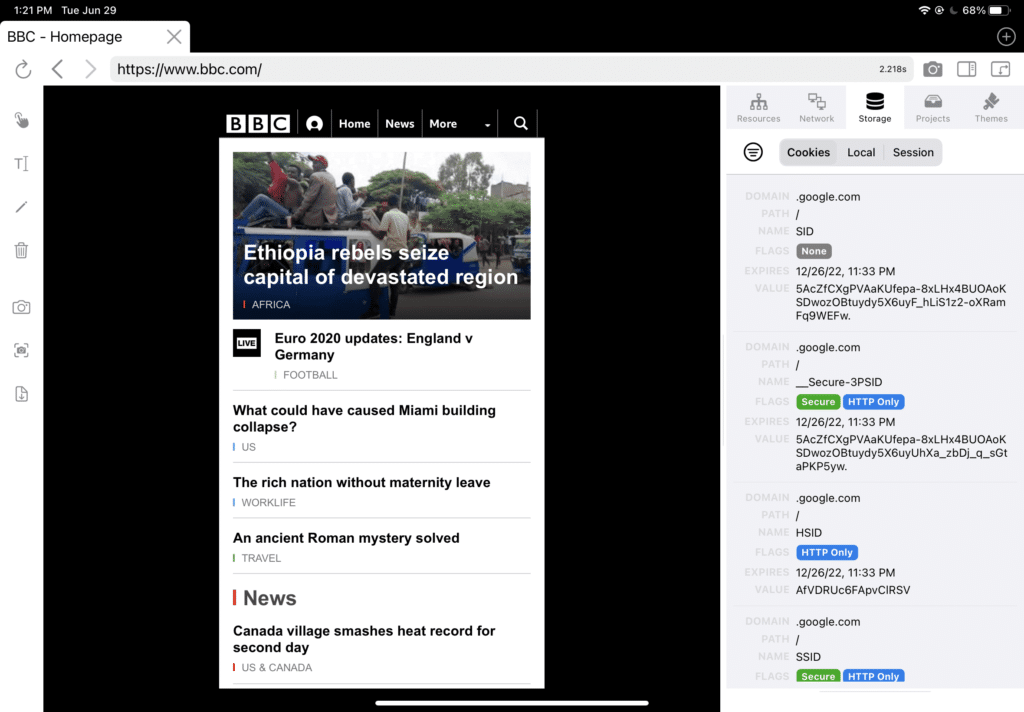Select the Local storage segment
Image resolution: width=1024 pixels, height=712 pixels.
[x=861, y=152]
